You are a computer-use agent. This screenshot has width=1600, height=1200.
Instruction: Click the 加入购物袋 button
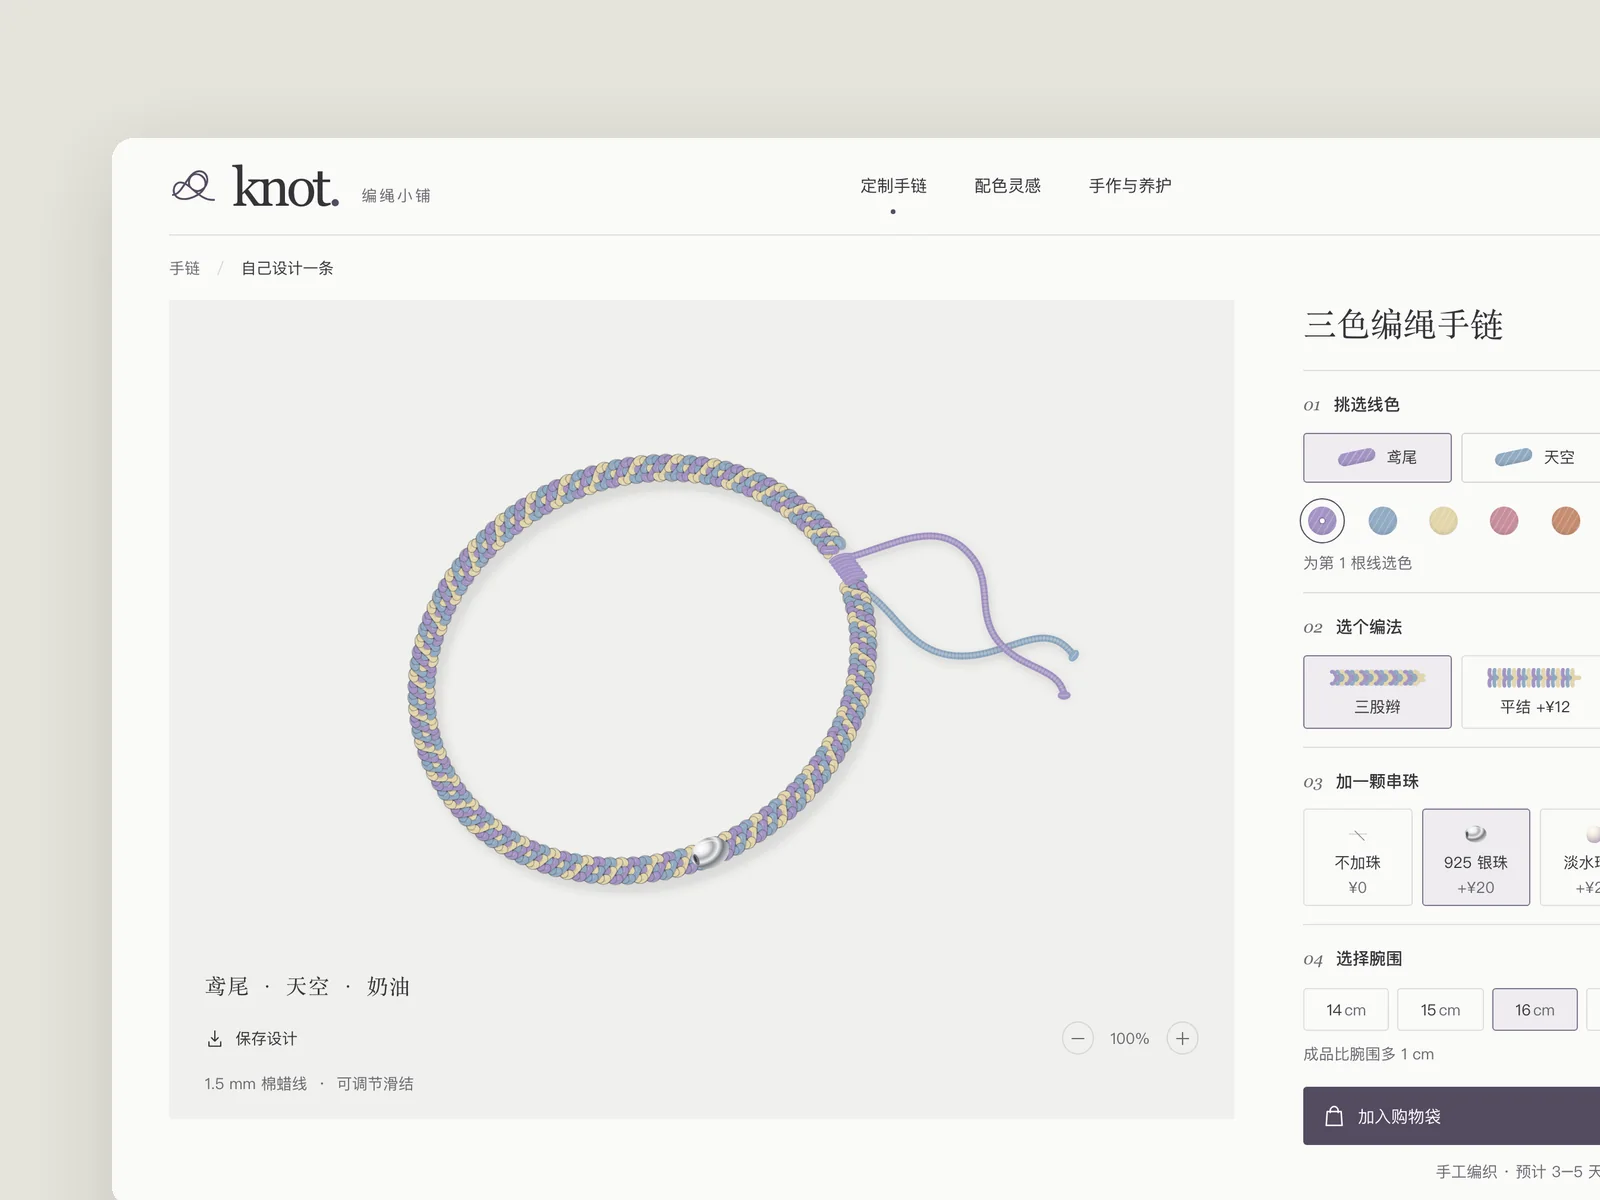coord(1452,1116)
